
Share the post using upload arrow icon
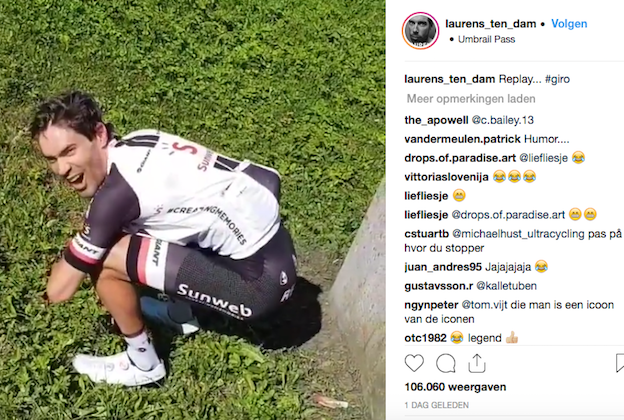click(476, 363)
